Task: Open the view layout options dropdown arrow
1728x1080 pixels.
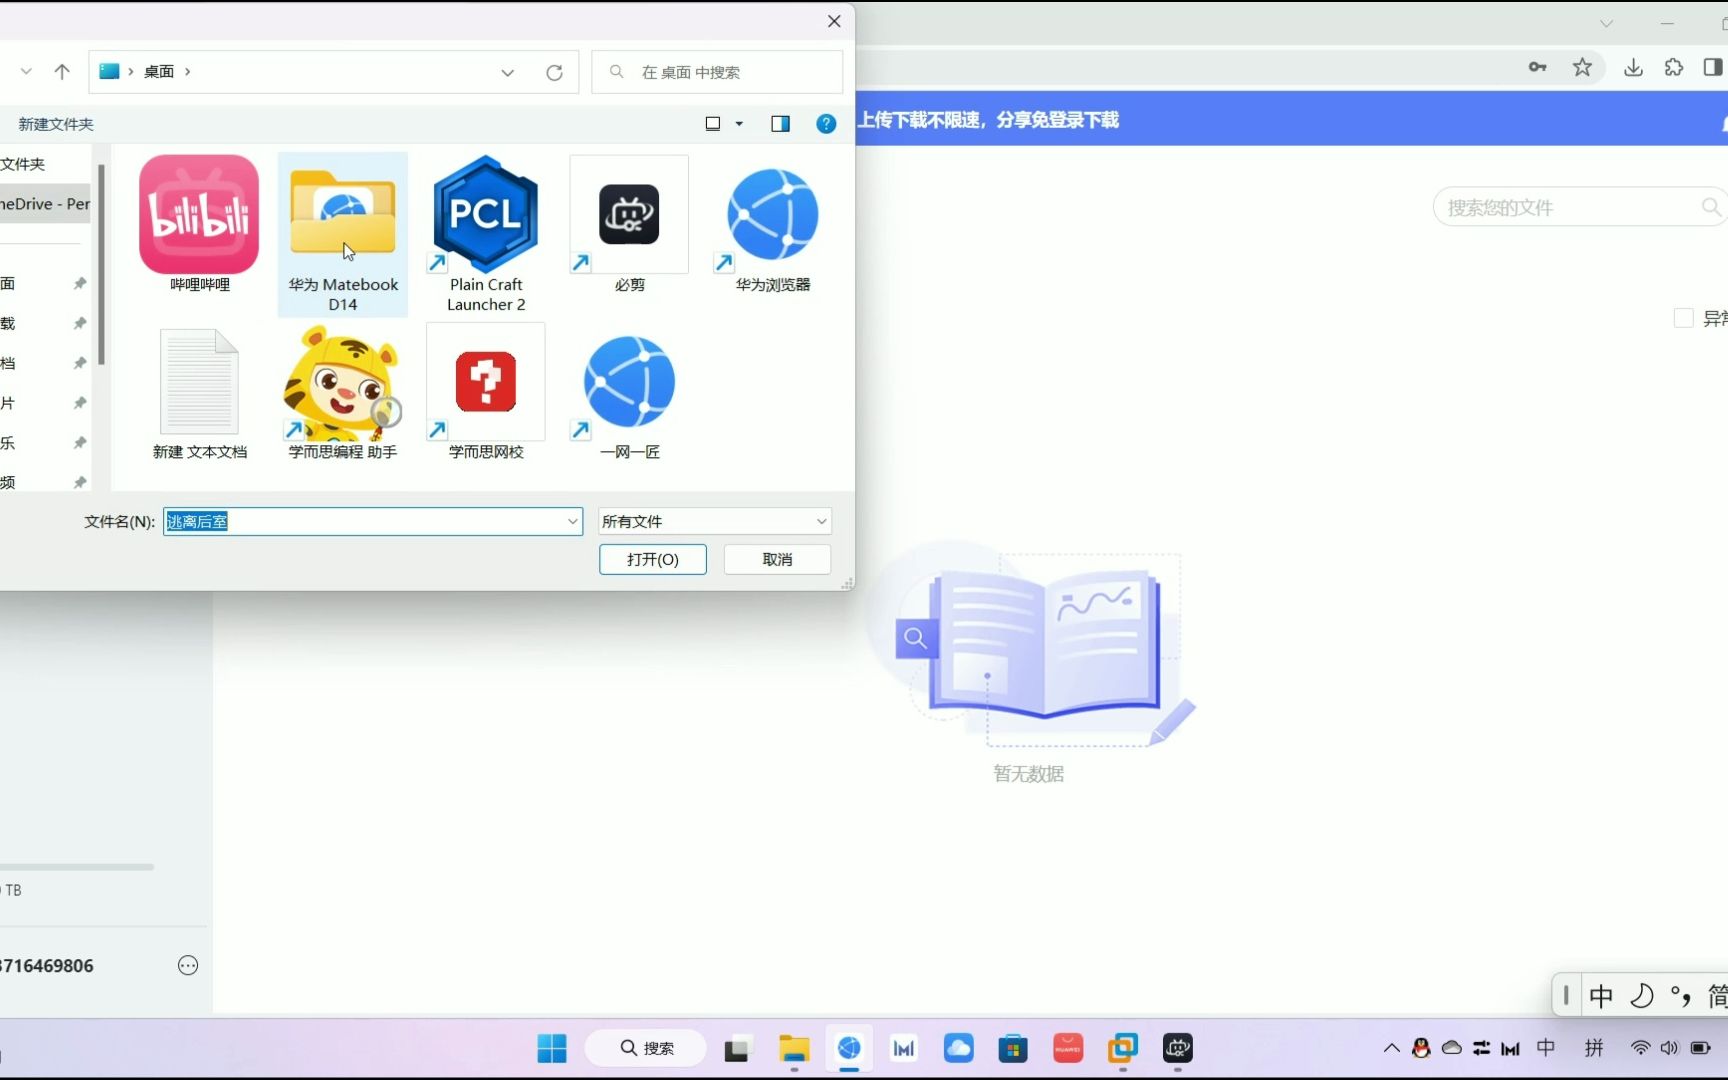Action: (x=740, y=124)
